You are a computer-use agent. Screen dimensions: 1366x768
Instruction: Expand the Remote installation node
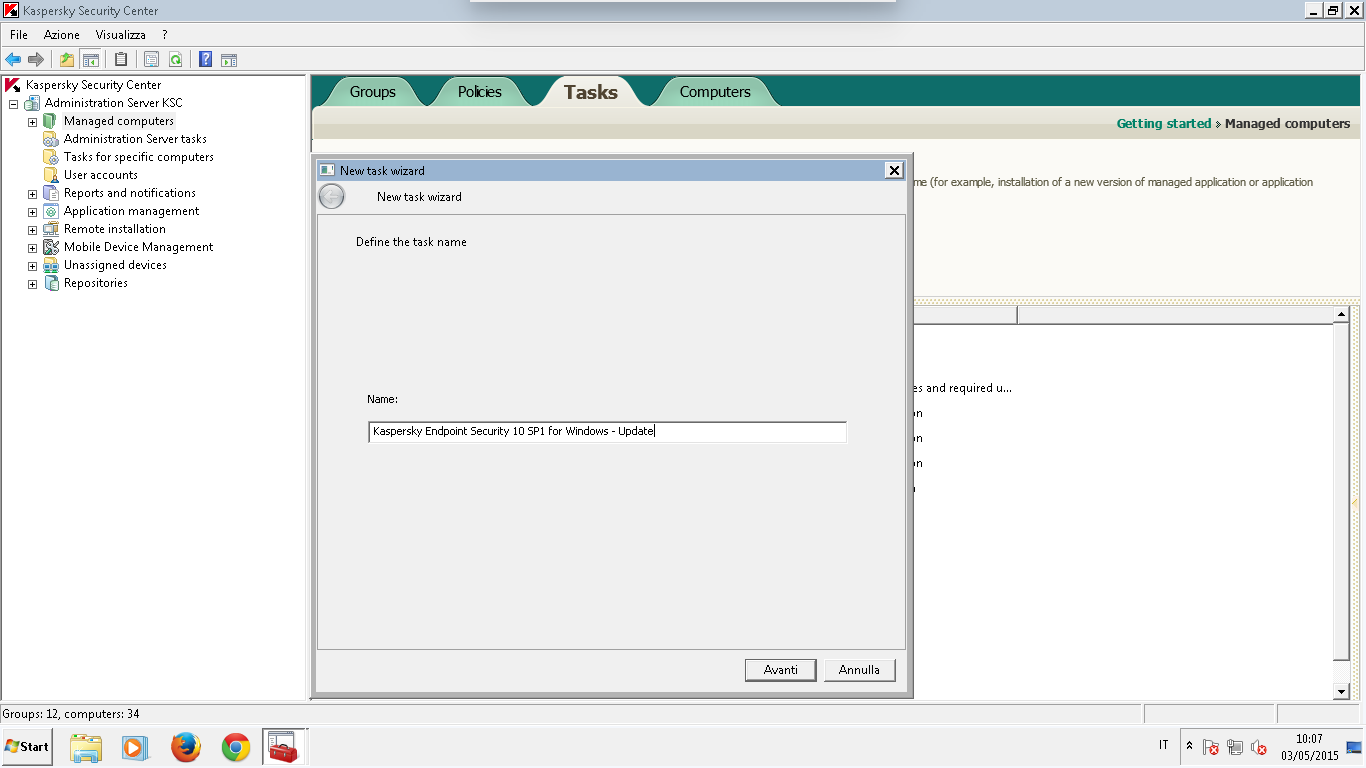(32, 229)
